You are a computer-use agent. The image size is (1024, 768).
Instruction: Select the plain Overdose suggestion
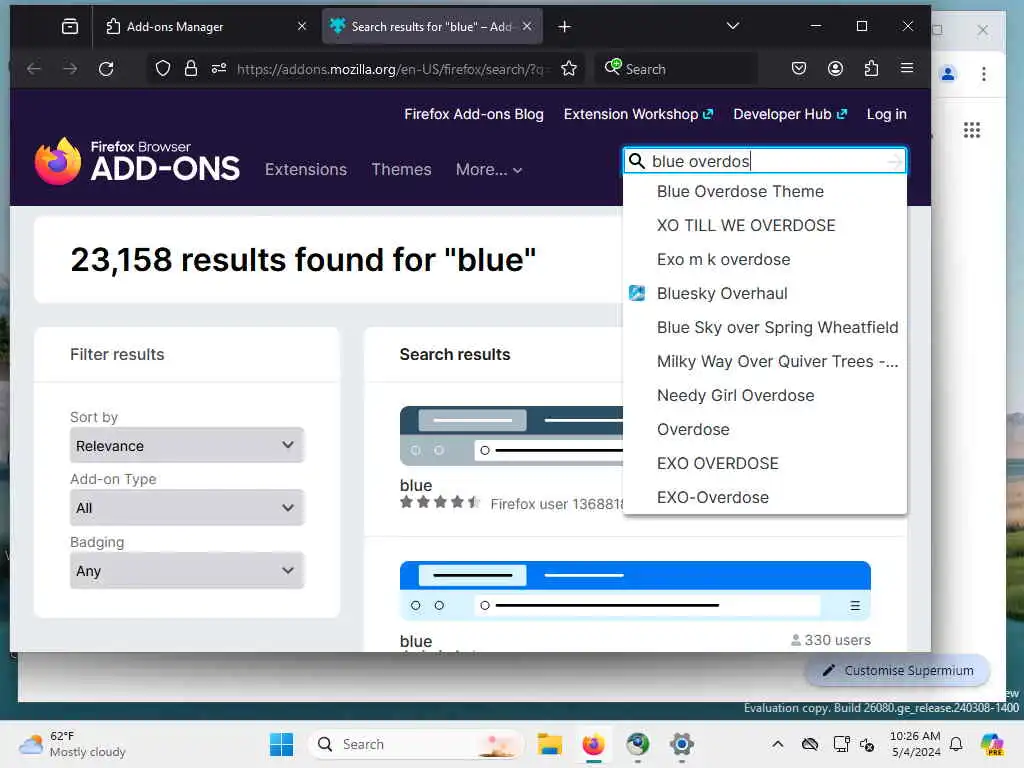765,429
